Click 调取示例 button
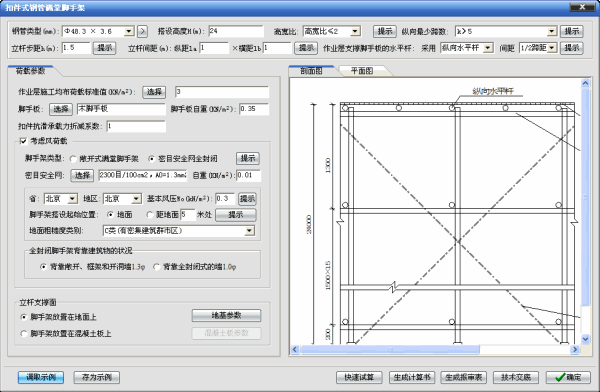Viewport: 600px width, 392px height. click(41, 377)
